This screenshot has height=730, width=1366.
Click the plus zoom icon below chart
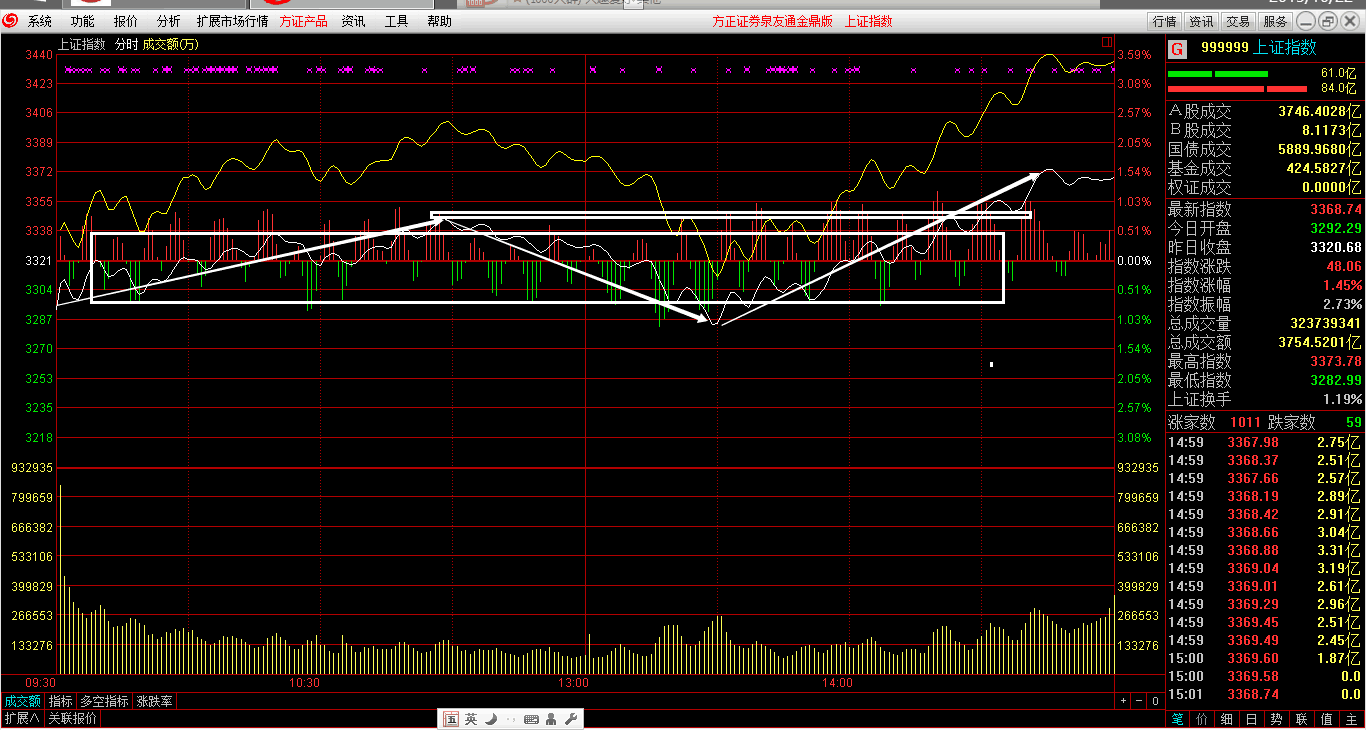pos(1123,702)
